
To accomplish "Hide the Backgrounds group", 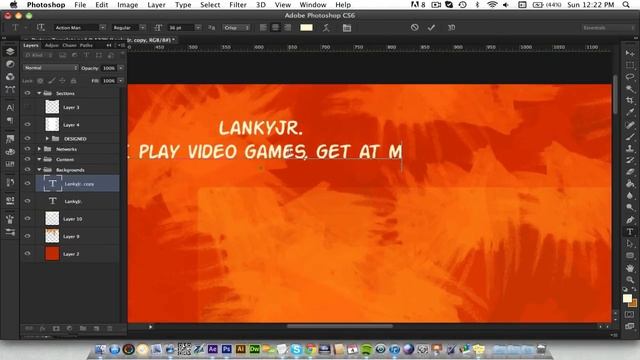I will [27, 169].
